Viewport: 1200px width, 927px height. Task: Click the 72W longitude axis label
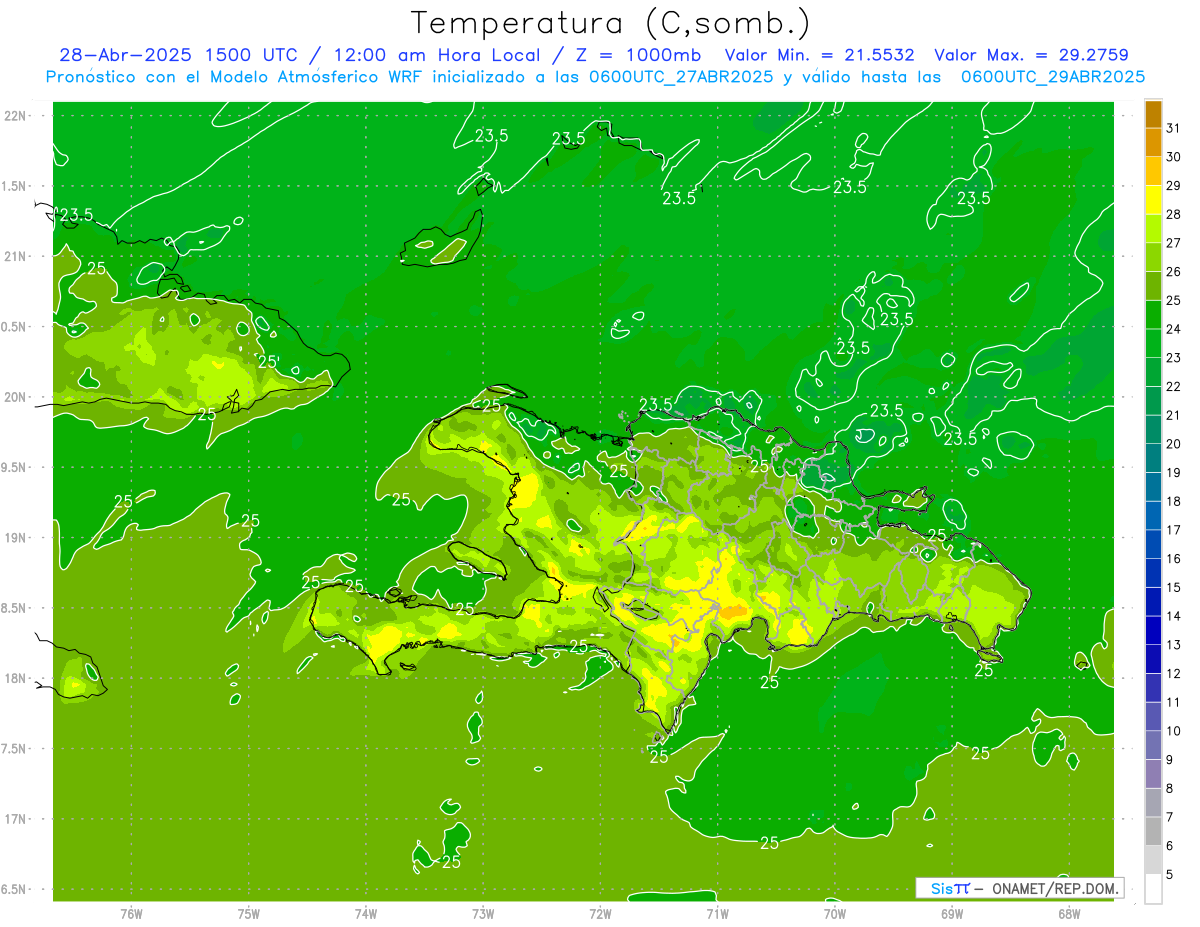pos(600,913)
